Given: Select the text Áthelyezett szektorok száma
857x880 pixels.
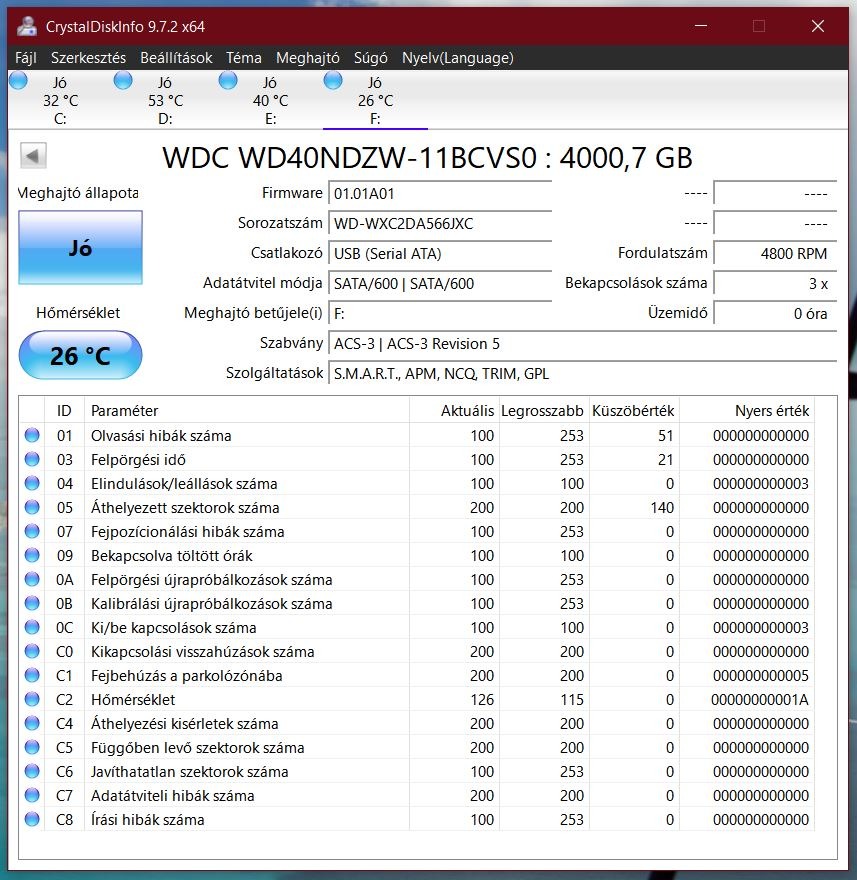Looking at the screenshot, I should click(x=185, y=507).
